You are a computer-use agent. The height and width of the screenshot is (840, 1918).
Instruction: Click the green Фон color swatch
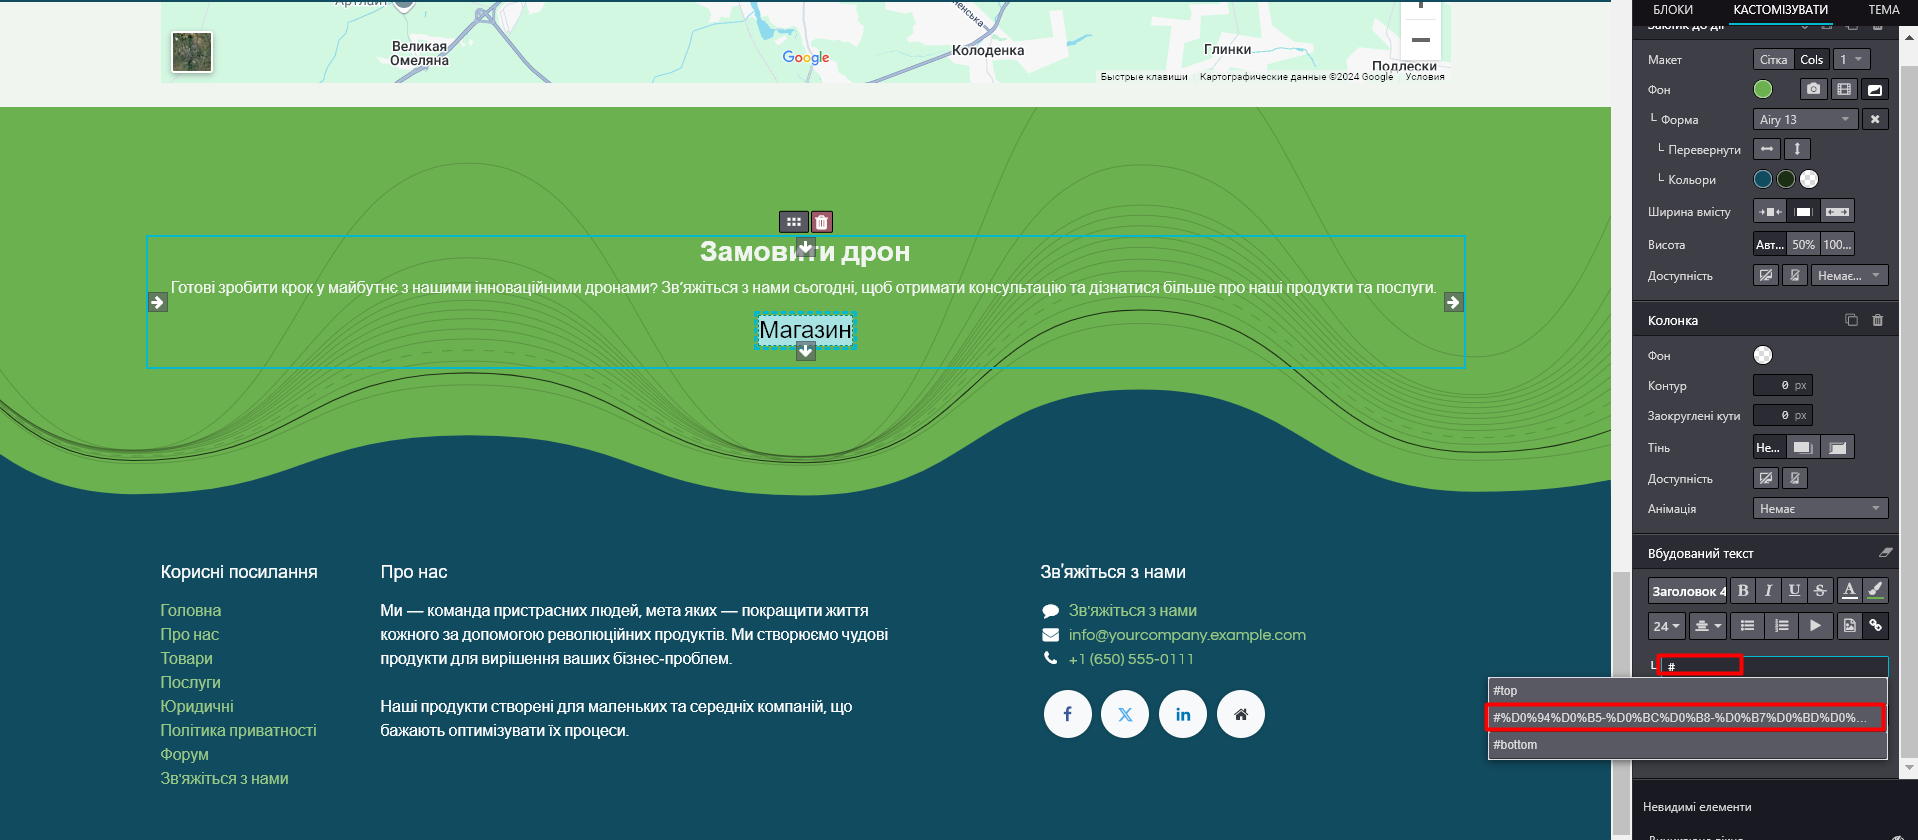pyautogui.click(x=1763, y=90)
